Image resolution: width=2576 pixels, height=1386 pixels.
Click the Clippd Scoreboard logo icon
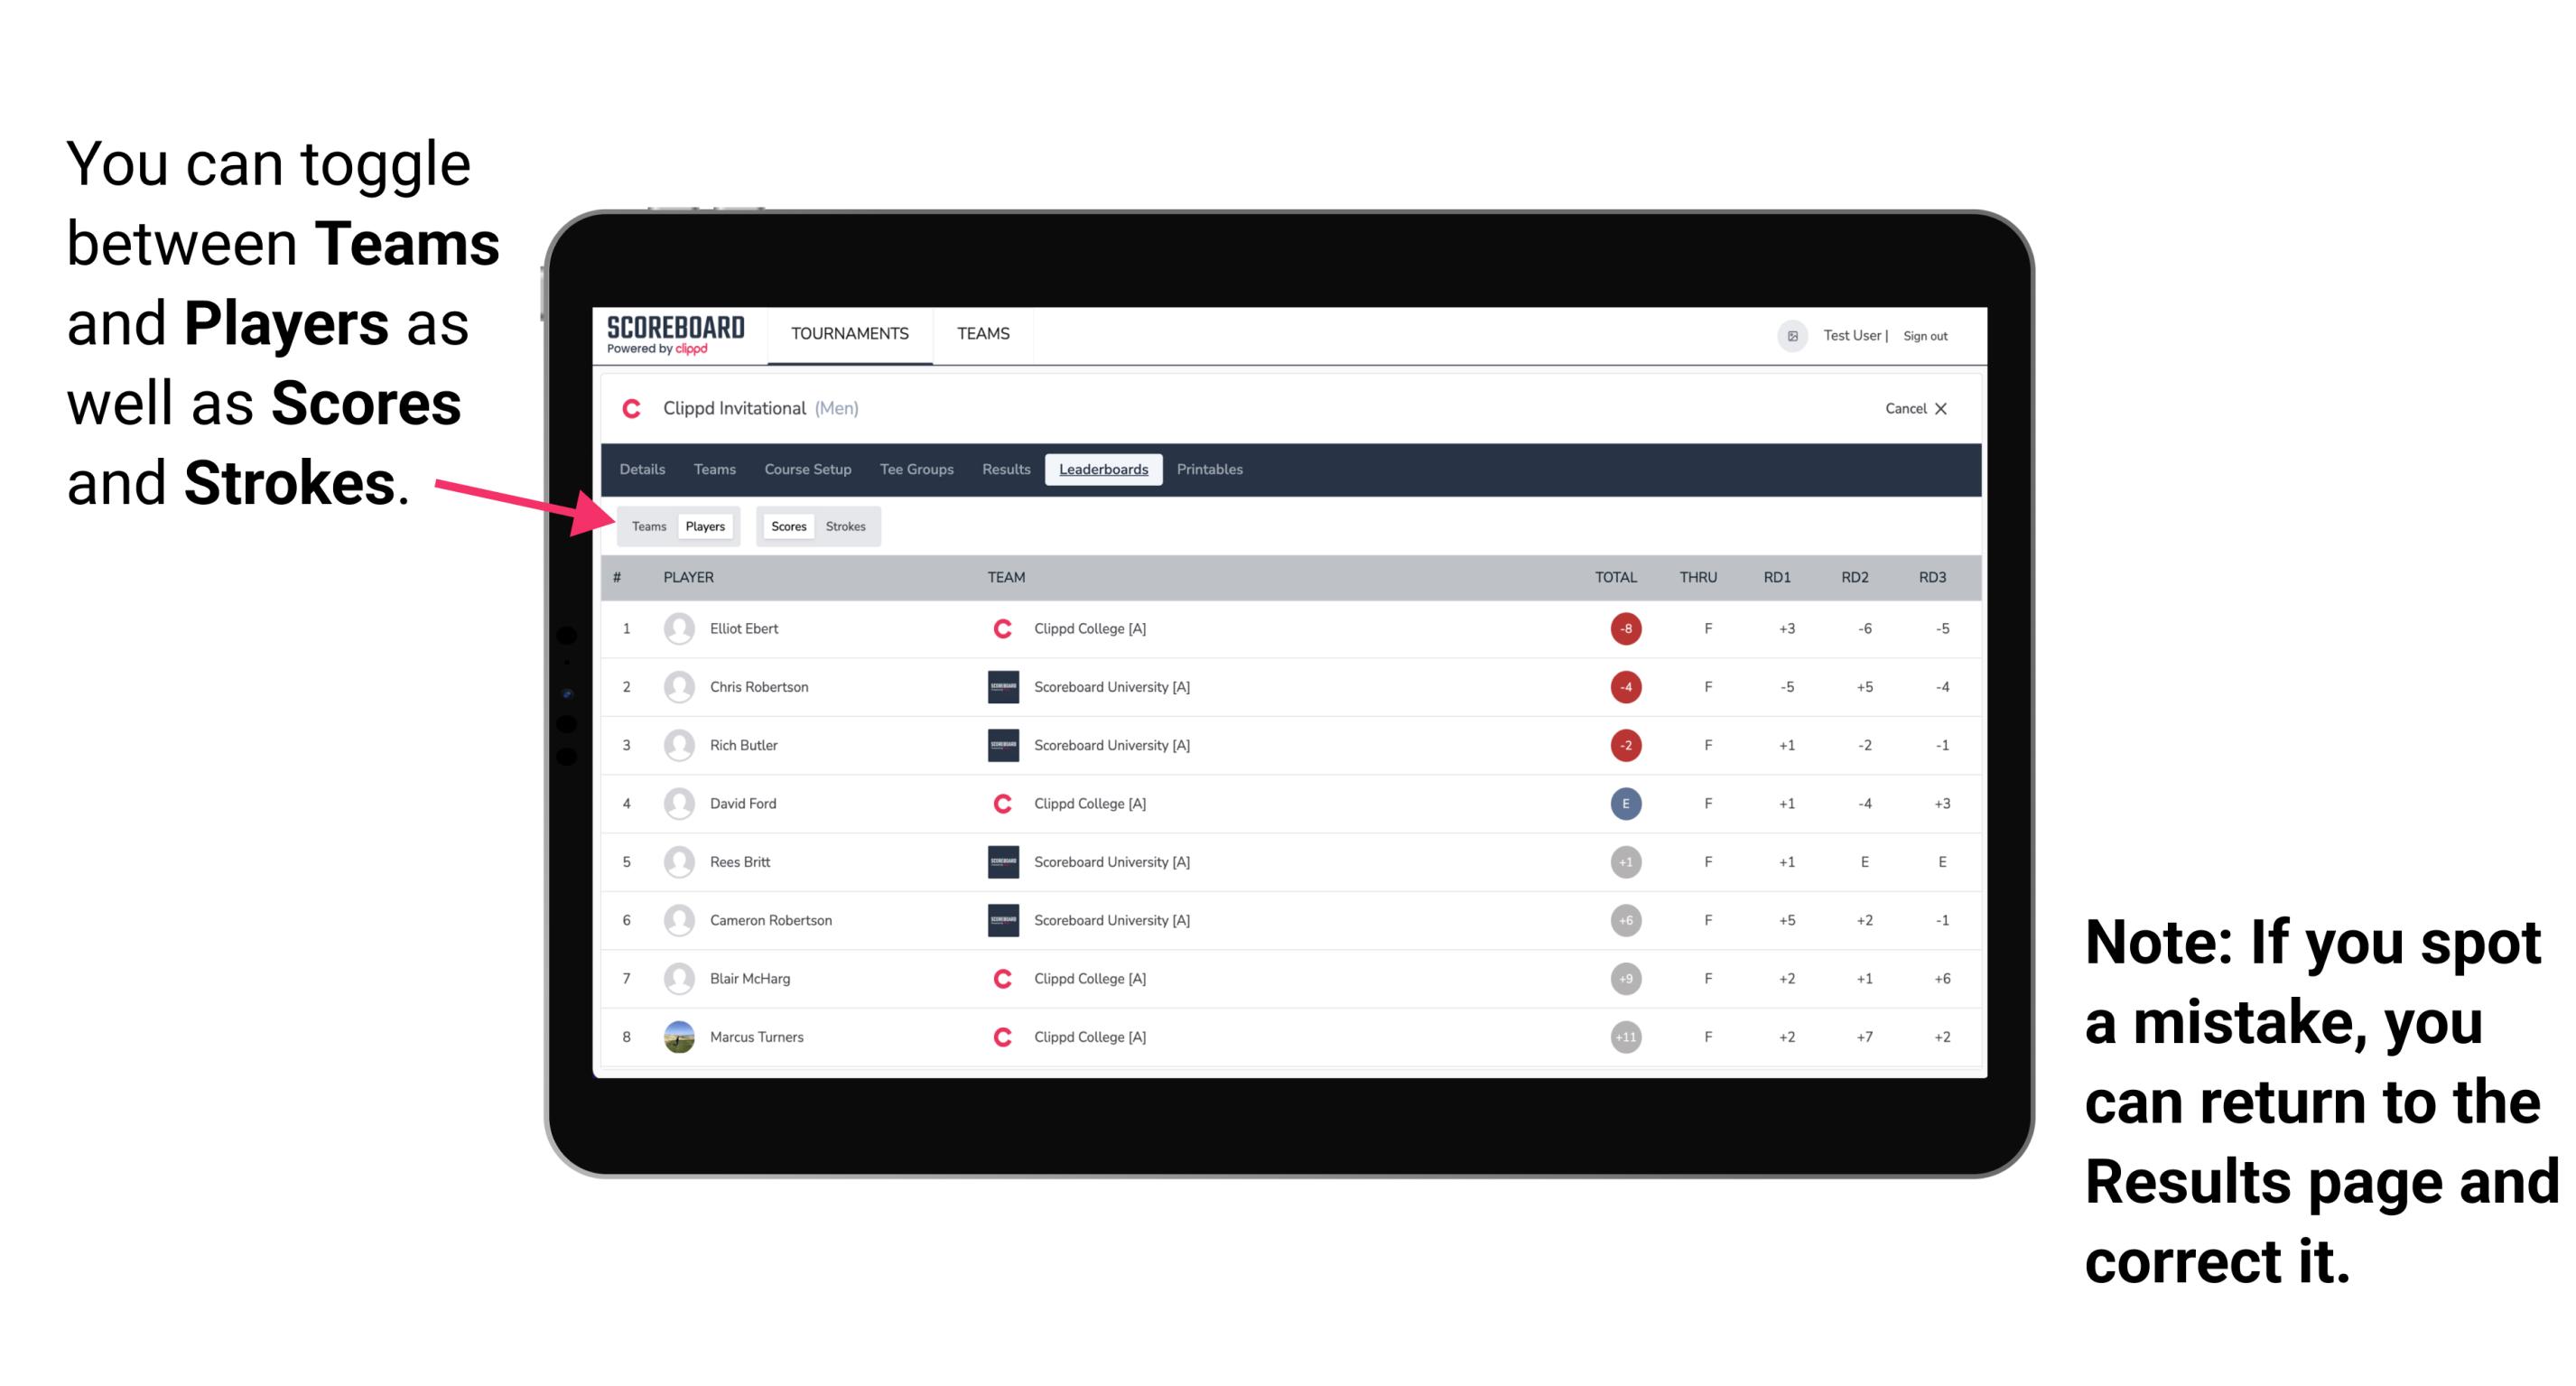pos(681,338)
